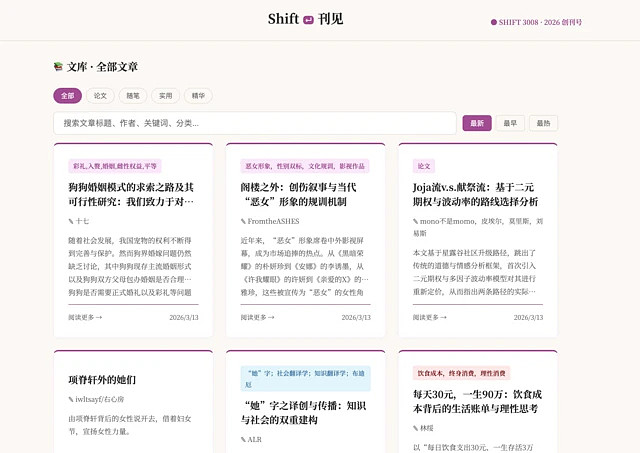Focus the article search field
The width and height of the screenshot is (640, 453).
click(x=255, y=123)
